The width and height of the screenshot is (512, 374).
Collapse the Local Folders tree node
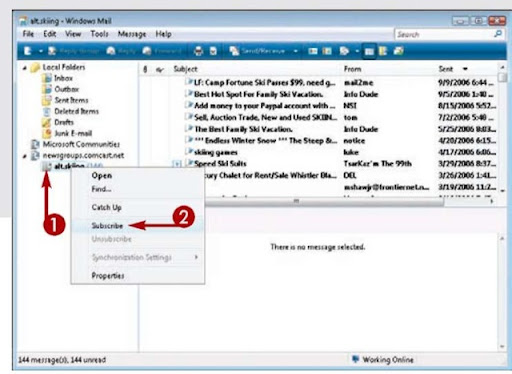pos(25,68)
